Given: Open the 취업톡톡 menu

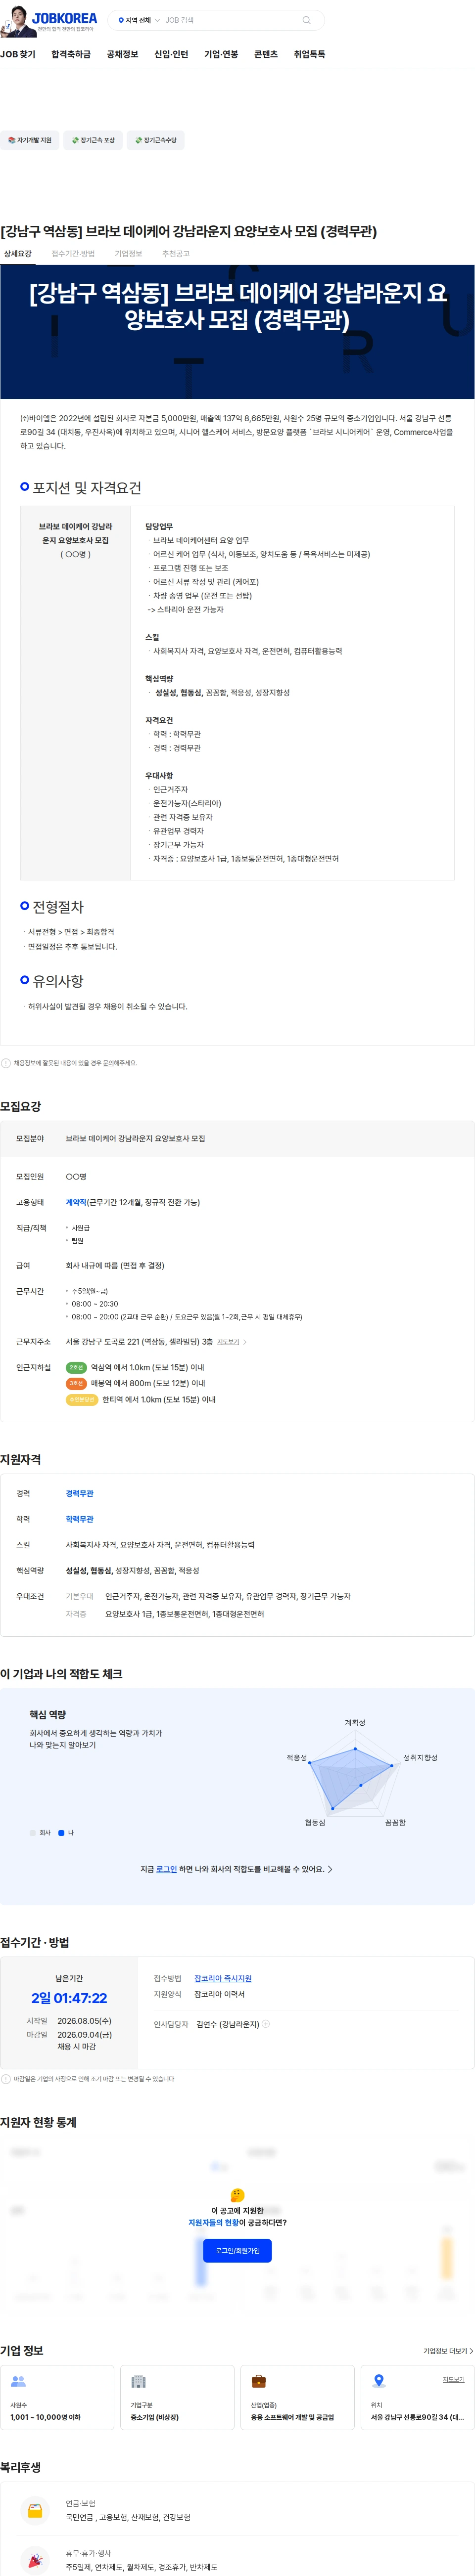Looking at the screenshot, I should (x=309, y=54).
